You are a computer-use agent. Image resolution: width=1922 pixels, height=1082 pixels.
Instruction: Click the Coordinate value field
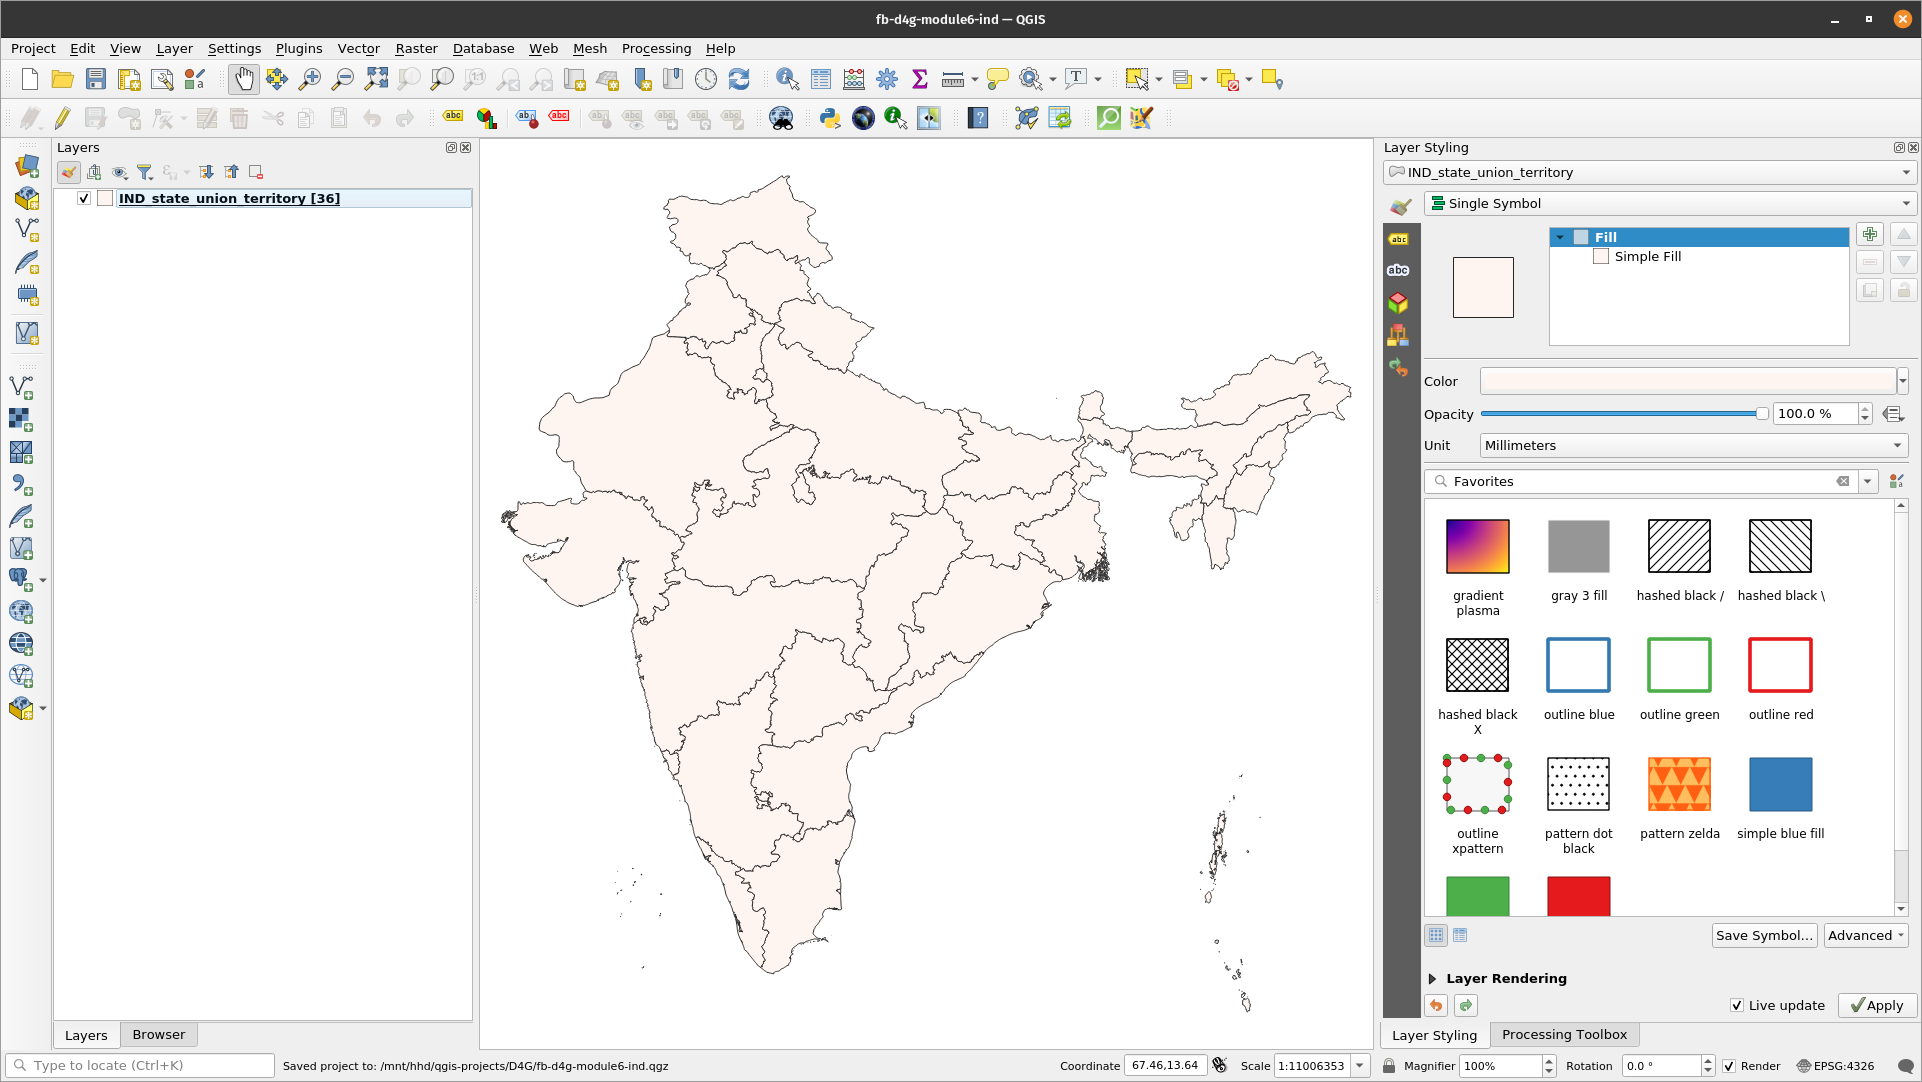coord(1165,1066)
